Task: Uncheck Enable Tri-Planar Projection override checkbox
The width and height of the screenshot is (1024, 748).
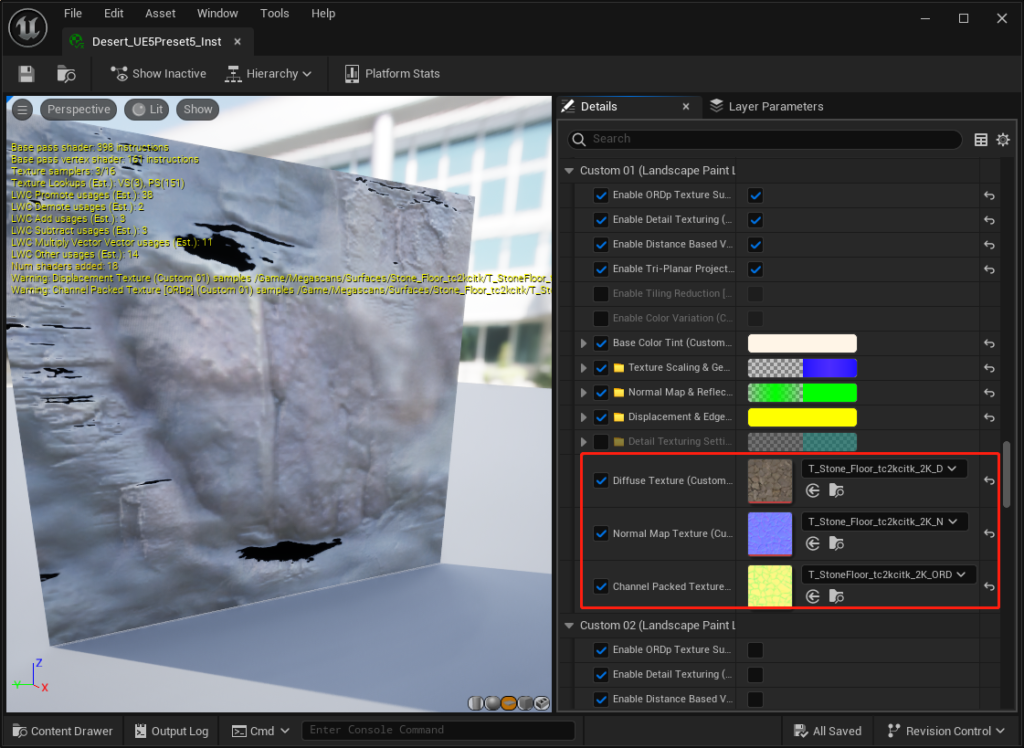Action: 601,269
